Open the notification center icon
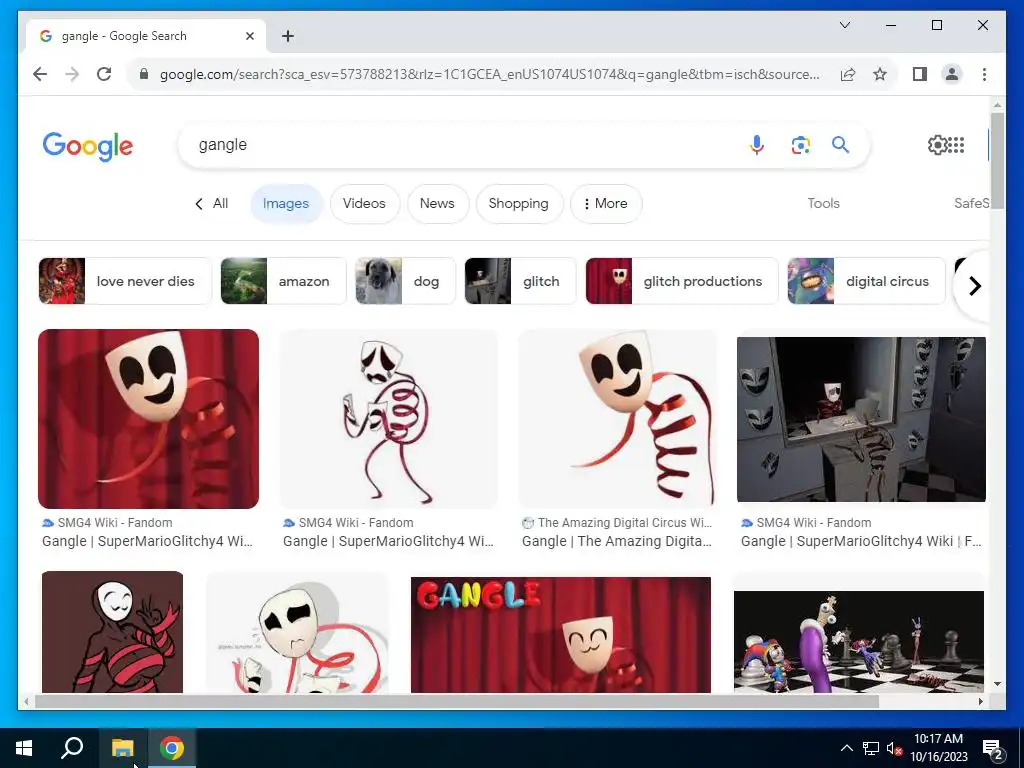Viewport: 1024px width, 768px height. point(993,749)
